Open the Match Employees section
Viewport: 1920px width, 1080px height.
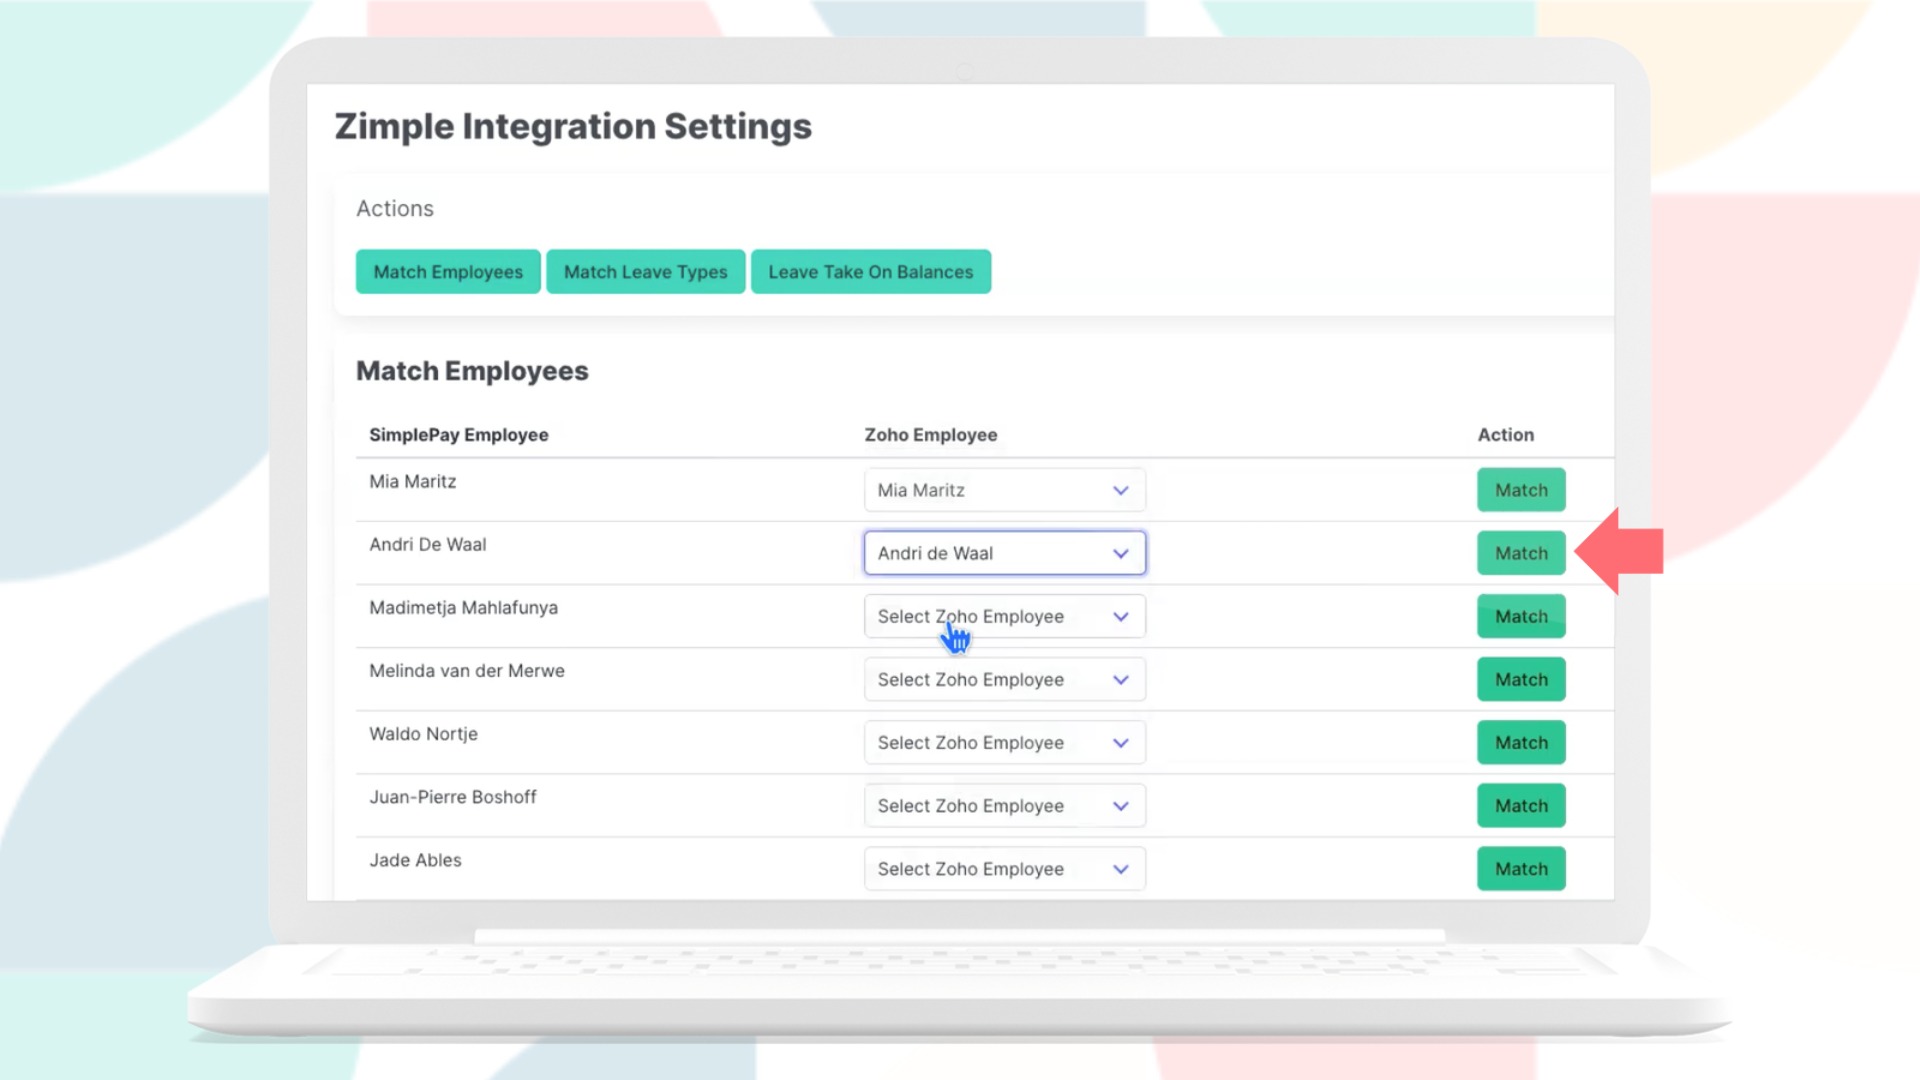(x=448, y=272)
